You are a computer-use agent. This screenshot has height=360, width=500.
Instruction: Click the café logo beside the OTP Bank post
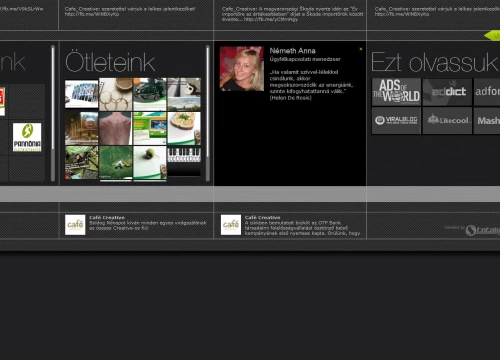coord(231,225)
